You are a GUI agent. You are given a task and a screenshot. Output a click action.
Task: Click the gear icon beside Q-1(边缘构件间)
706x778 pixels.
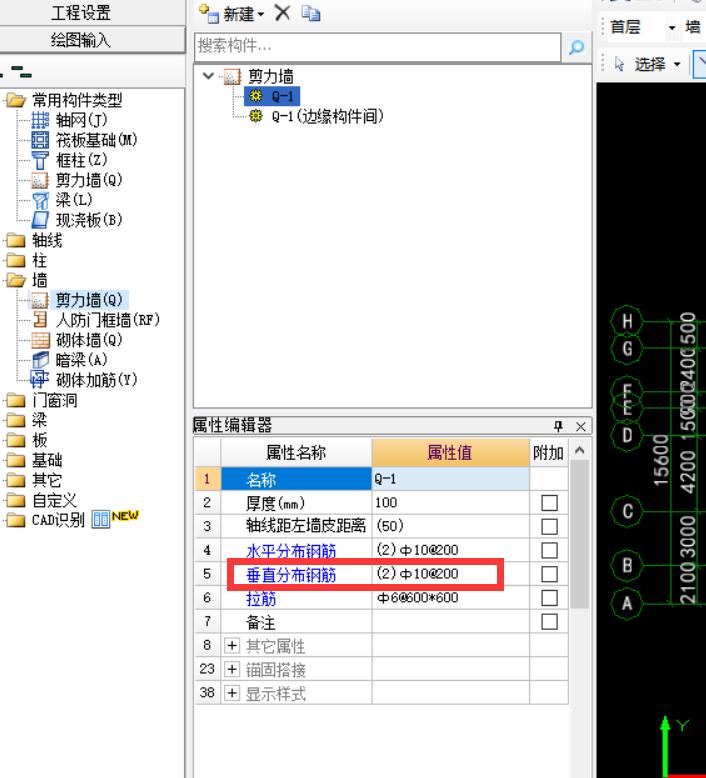(x=256, y=116)
